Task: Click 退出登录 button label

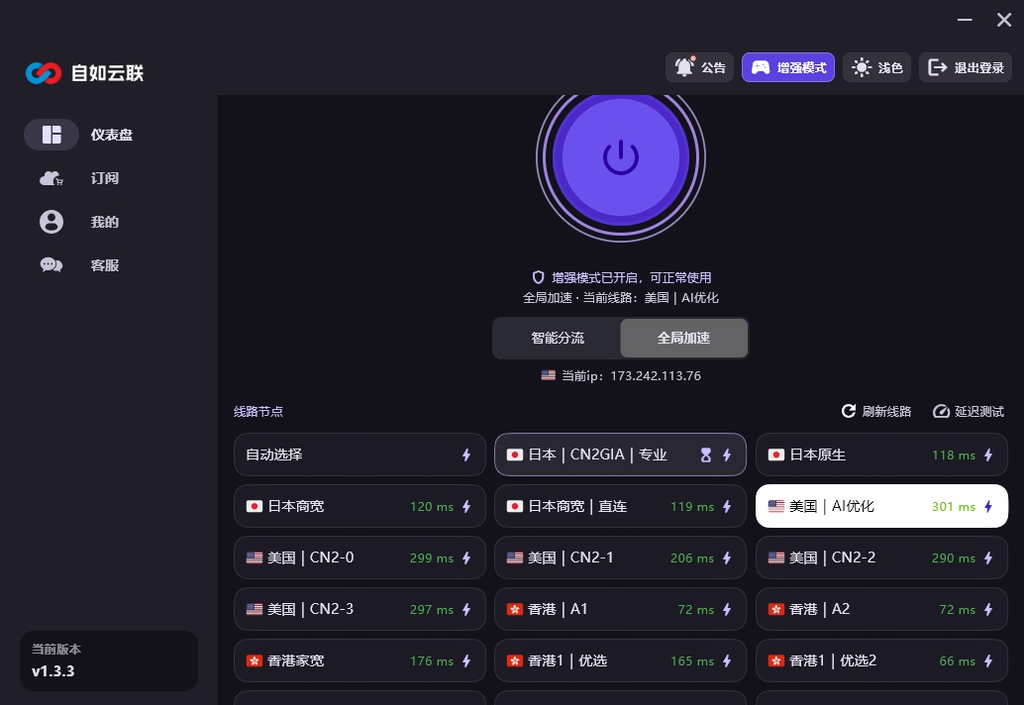Action: pos(979,67)
